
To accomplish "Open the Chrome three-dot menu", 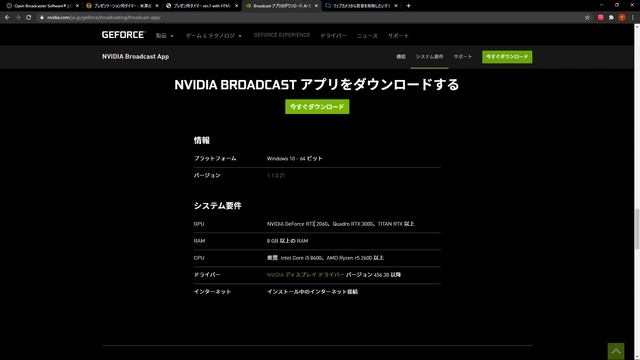I will click(x=633, y=18).
